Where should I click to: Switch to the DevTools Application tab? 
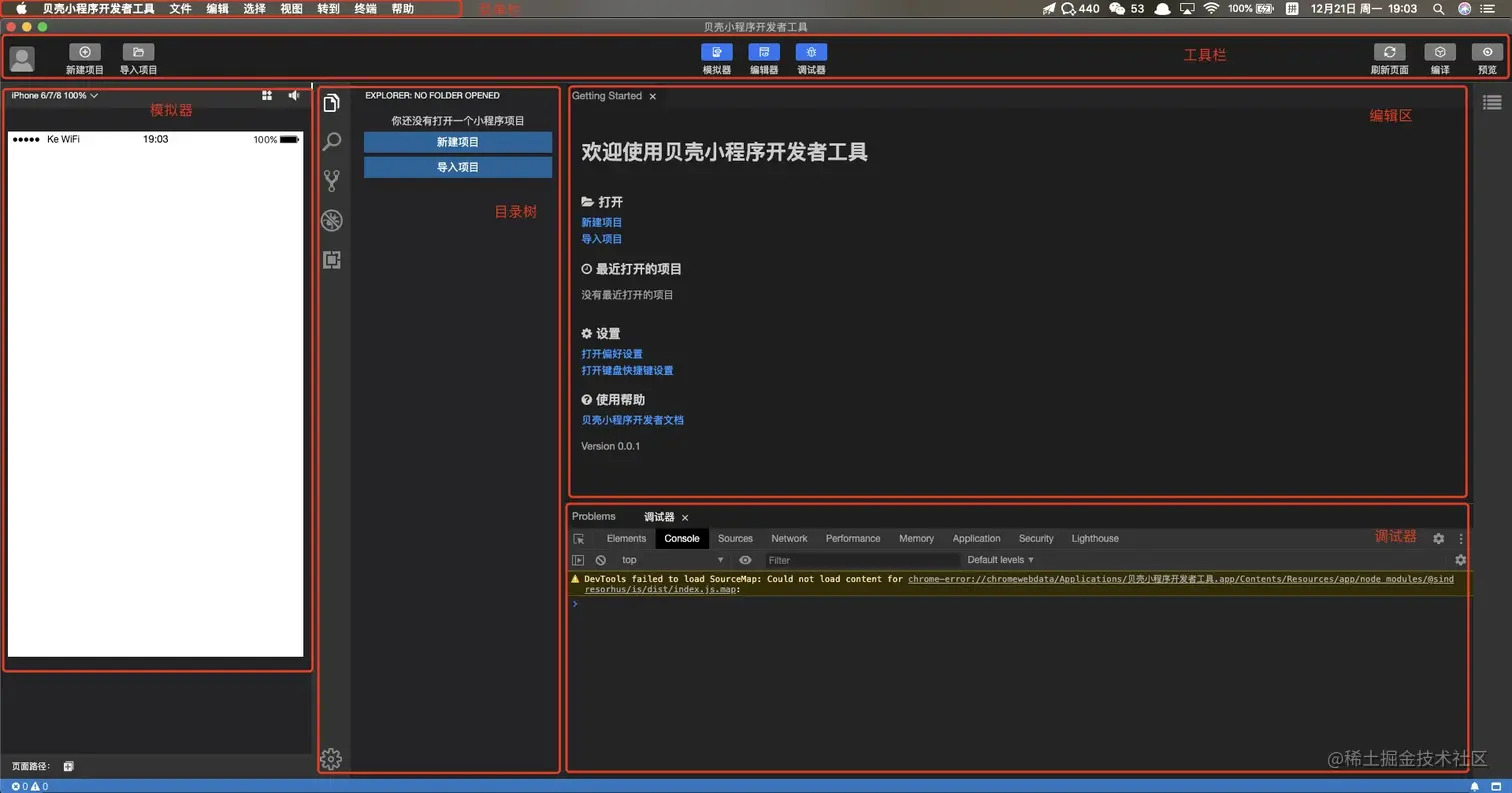coord(976,538)
